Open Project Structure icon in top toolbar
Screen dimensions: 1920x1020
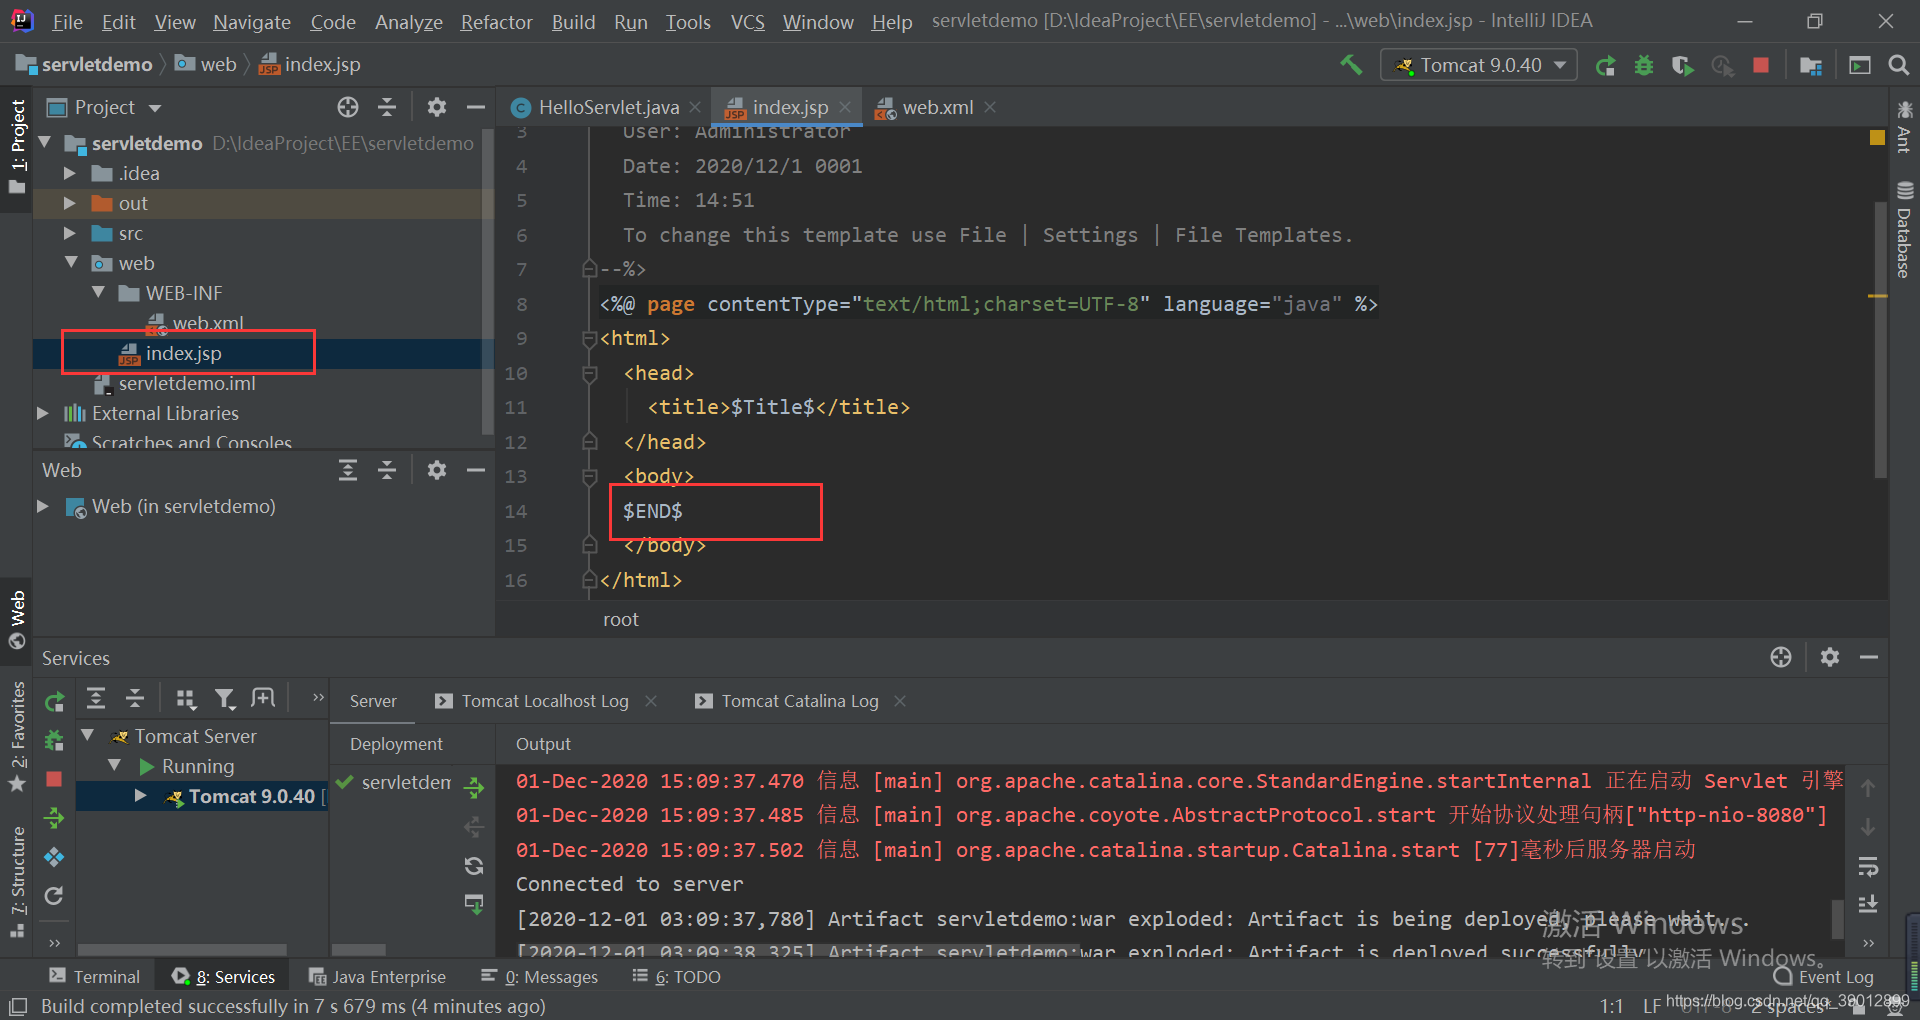[1811, 66]
